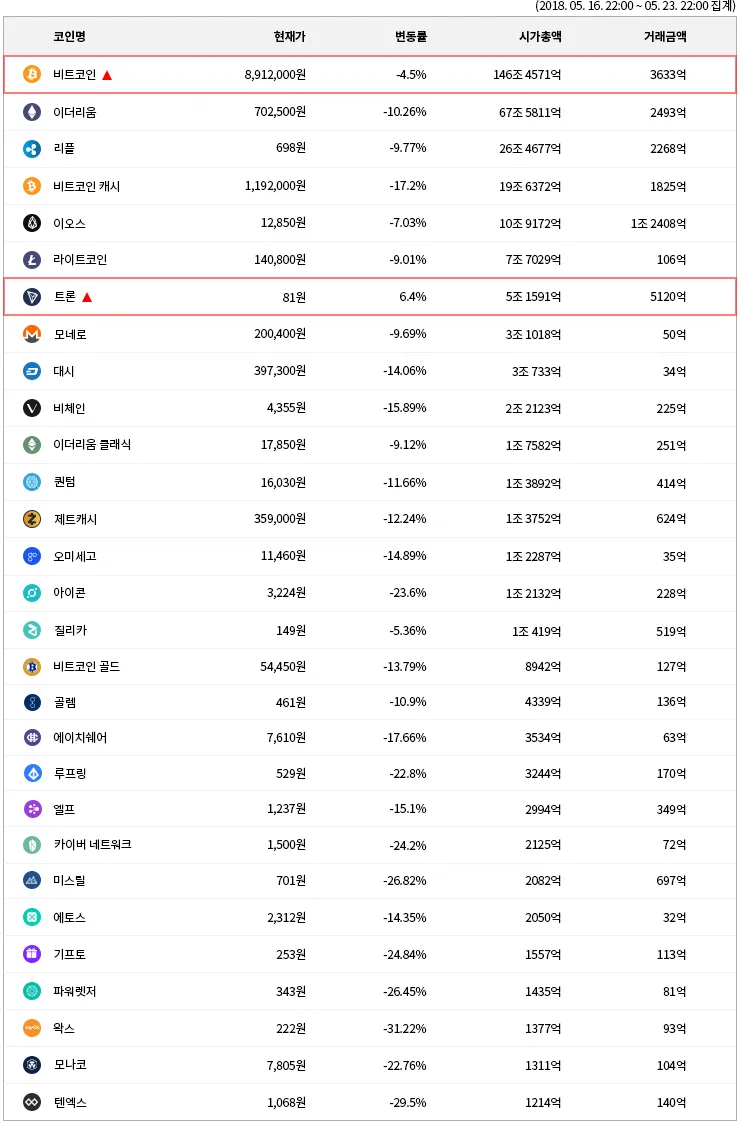Click the 변동률 column header

coord(410,37)
